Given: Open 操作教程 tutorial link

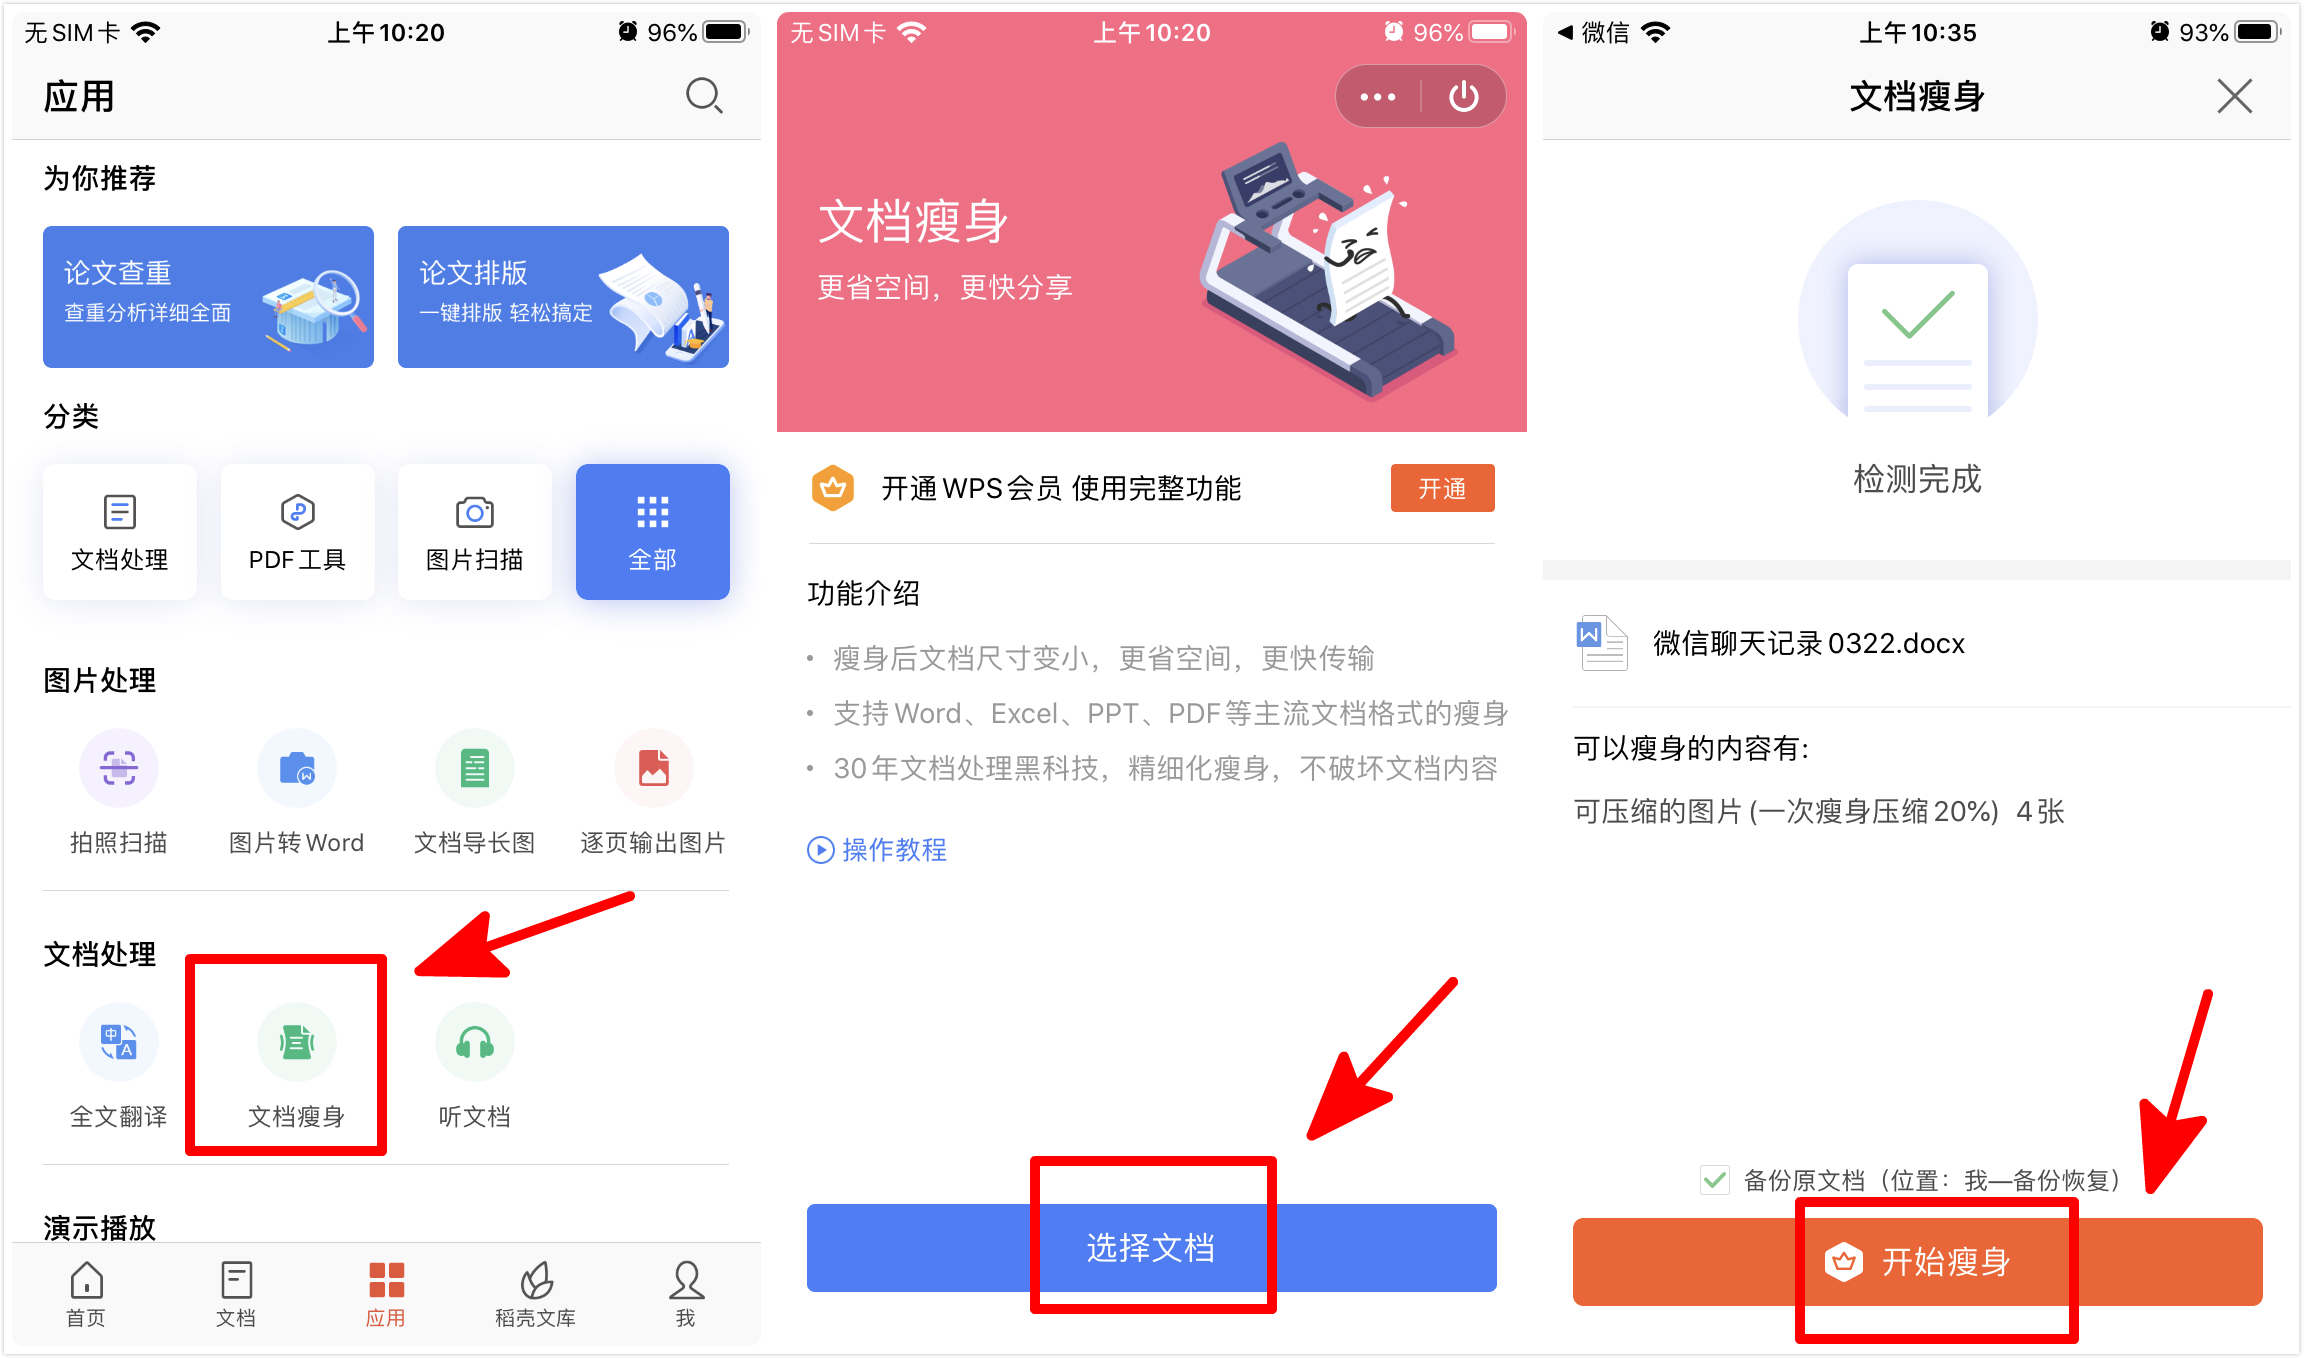Looking at the screenshot, I should pyautogui.click(x=872, y=849).
